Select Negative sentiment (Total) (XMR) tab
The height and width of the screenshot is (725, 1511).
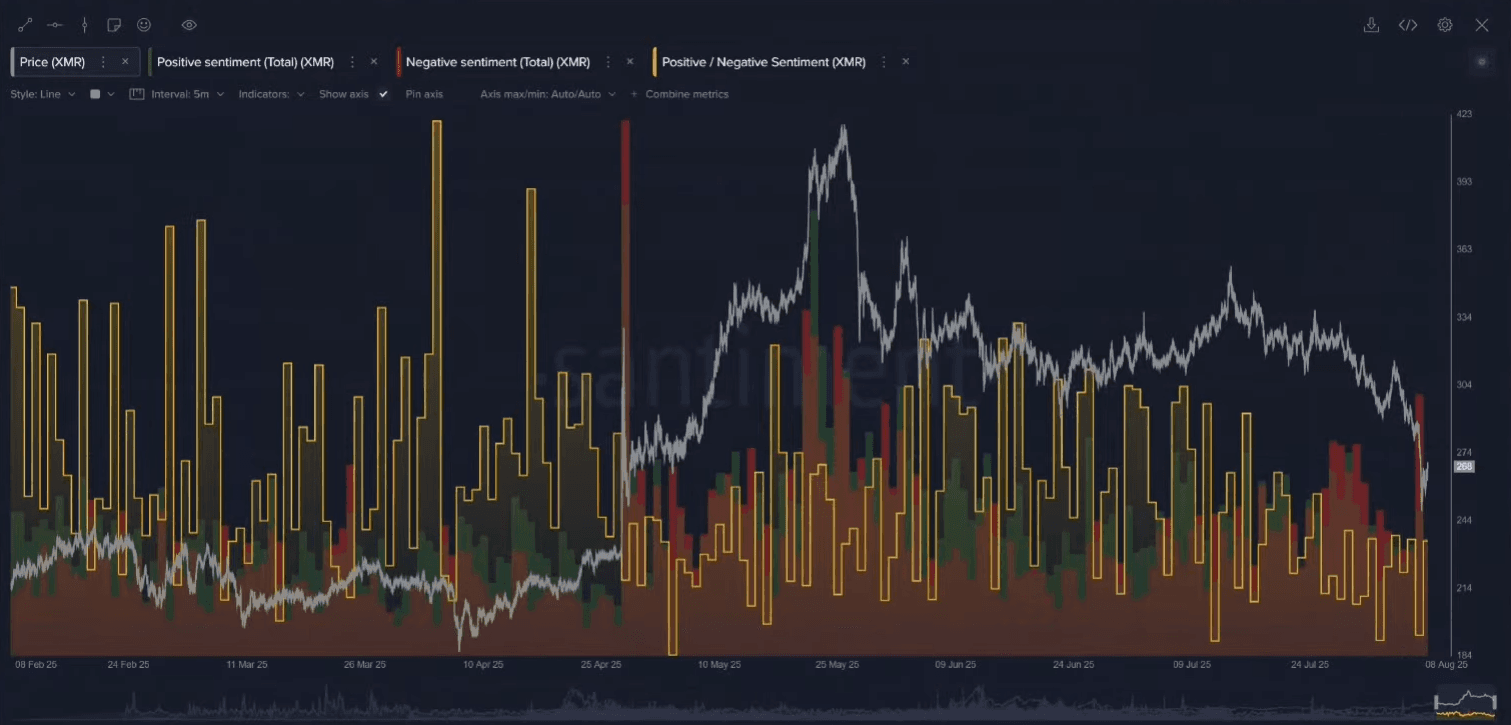(497, 62)
